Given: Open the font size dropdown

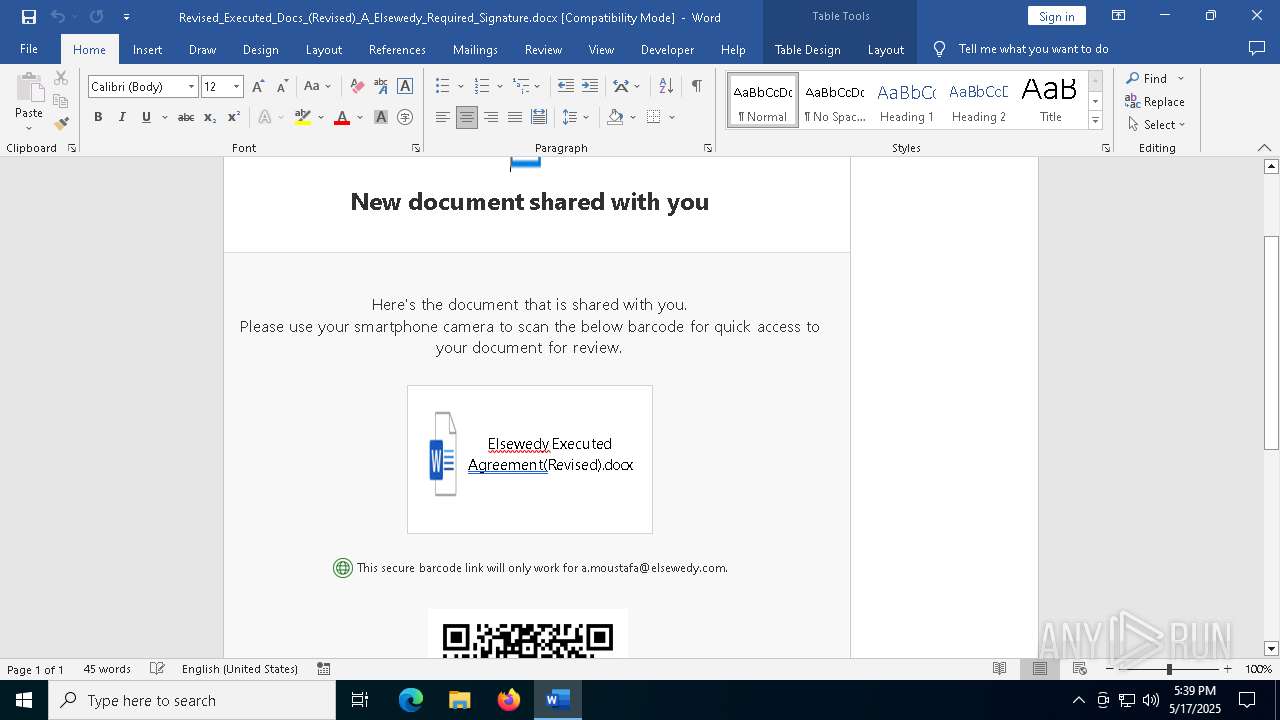Looking at the screenshot, I should [237, 87].
